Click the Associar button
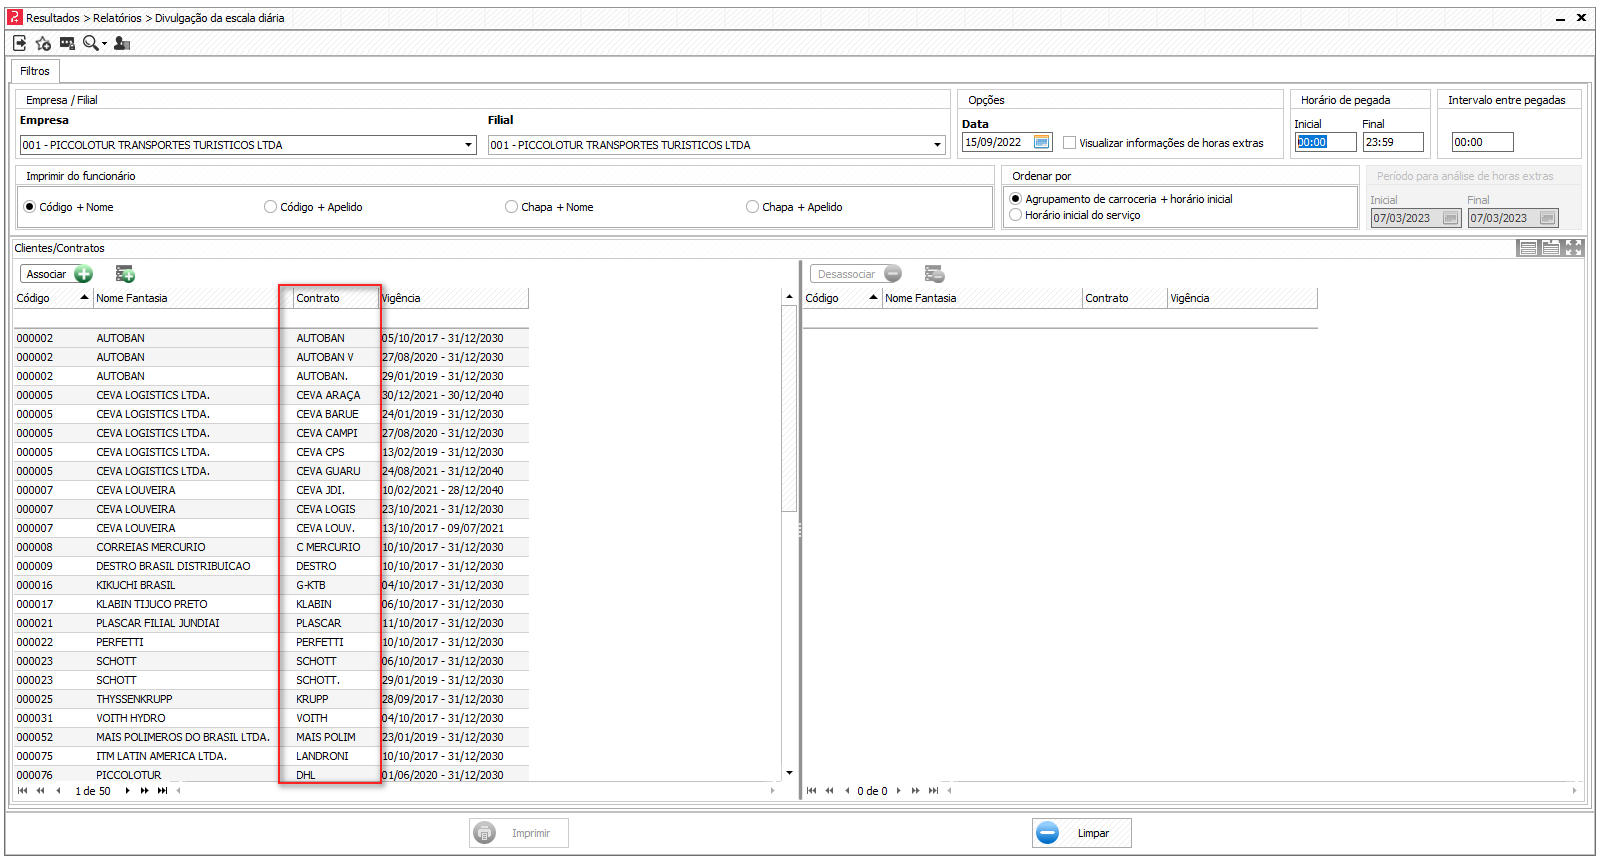1600x860 pixels. (x=57, y=274)
